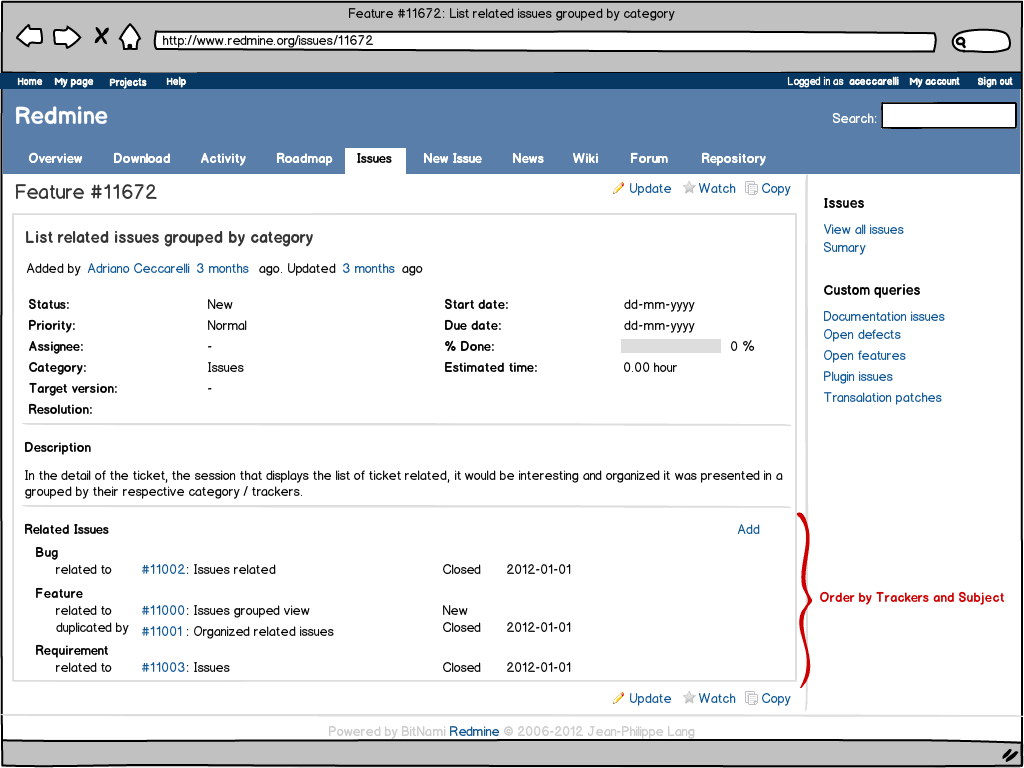Click the bottom Update link
Viewport: 1024px width, 768px height.
pyautogui.click(x=650, y=699)
